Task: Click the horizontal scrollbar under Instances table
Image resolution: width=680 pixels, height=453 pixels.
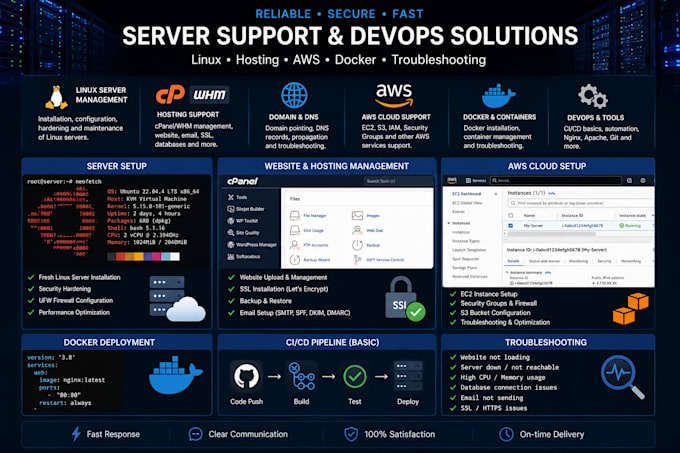Action: [x=551, y=234]
